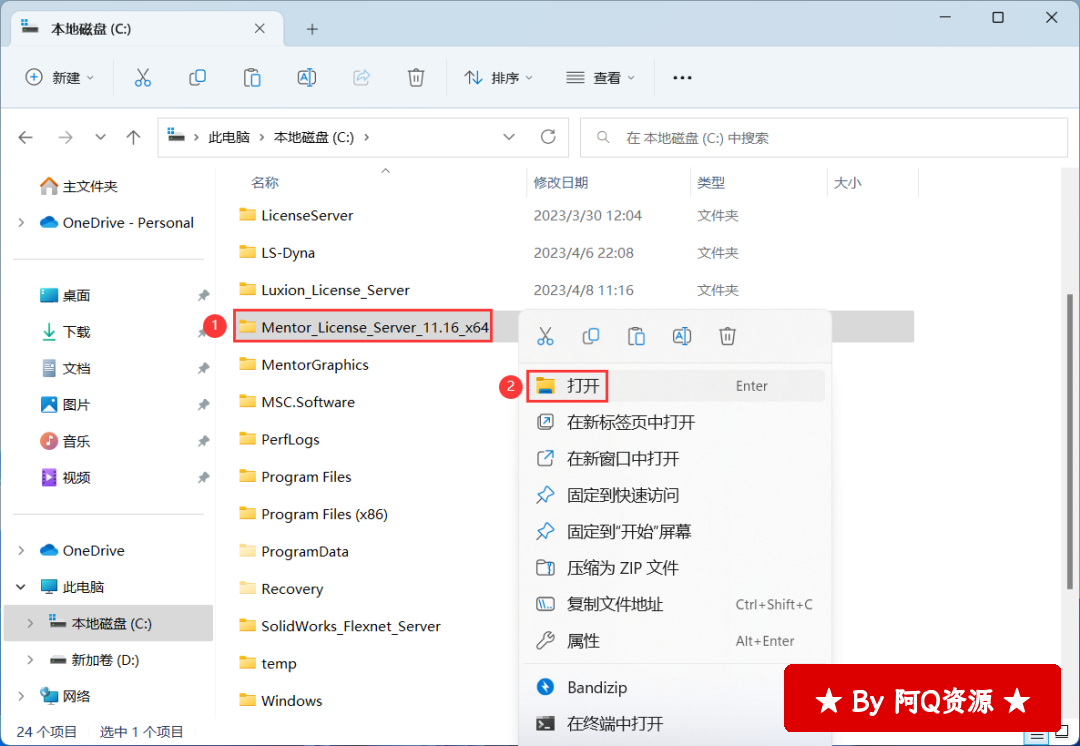Click the Cut icon in the context menu

[546, 336]
